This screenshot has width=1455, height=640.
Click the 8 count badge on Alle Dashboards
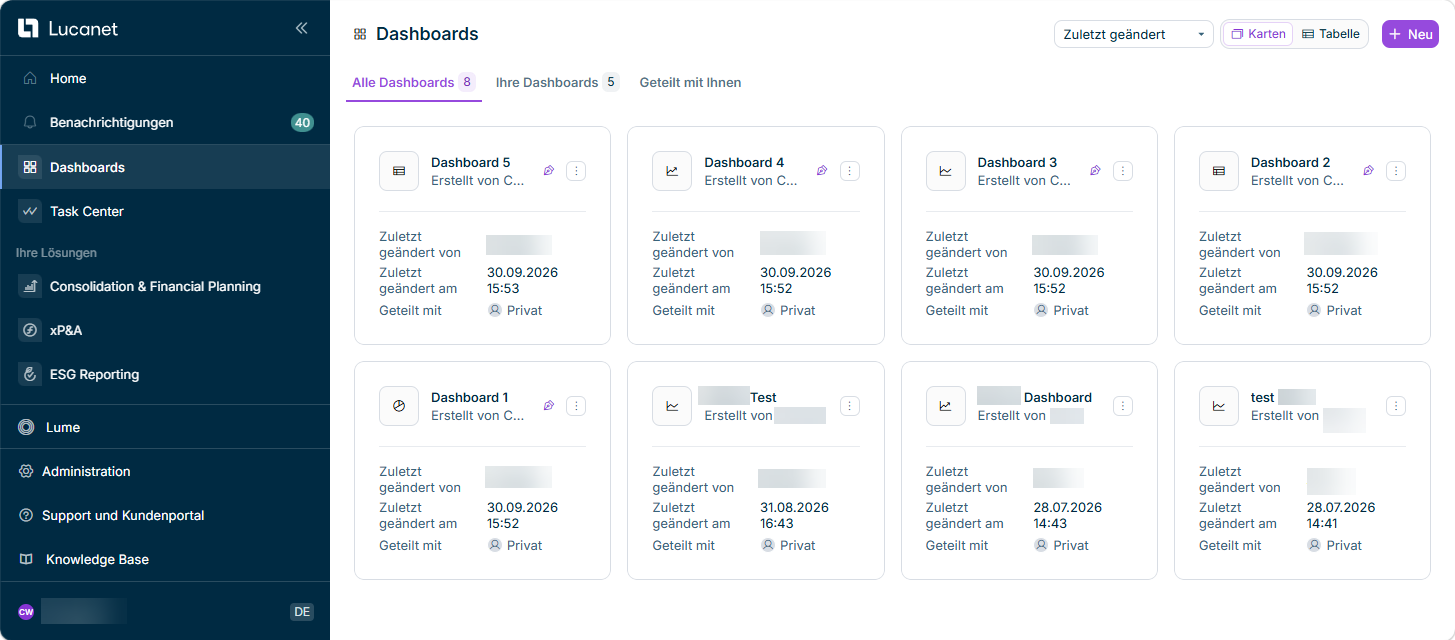(x=467, y=82)
